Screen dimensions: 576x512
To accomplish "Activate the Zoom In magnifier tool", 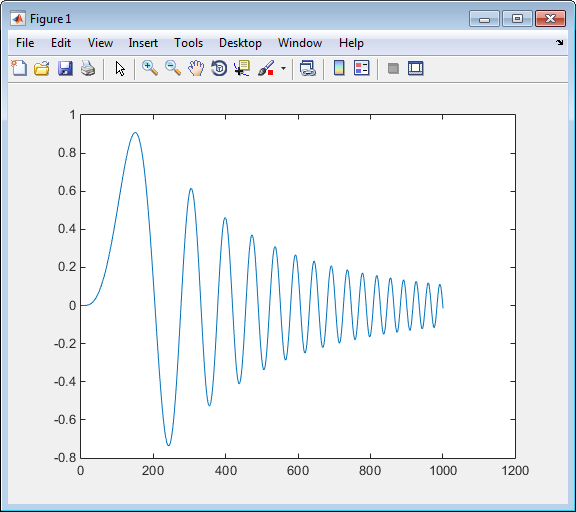I will pos(150,68).
